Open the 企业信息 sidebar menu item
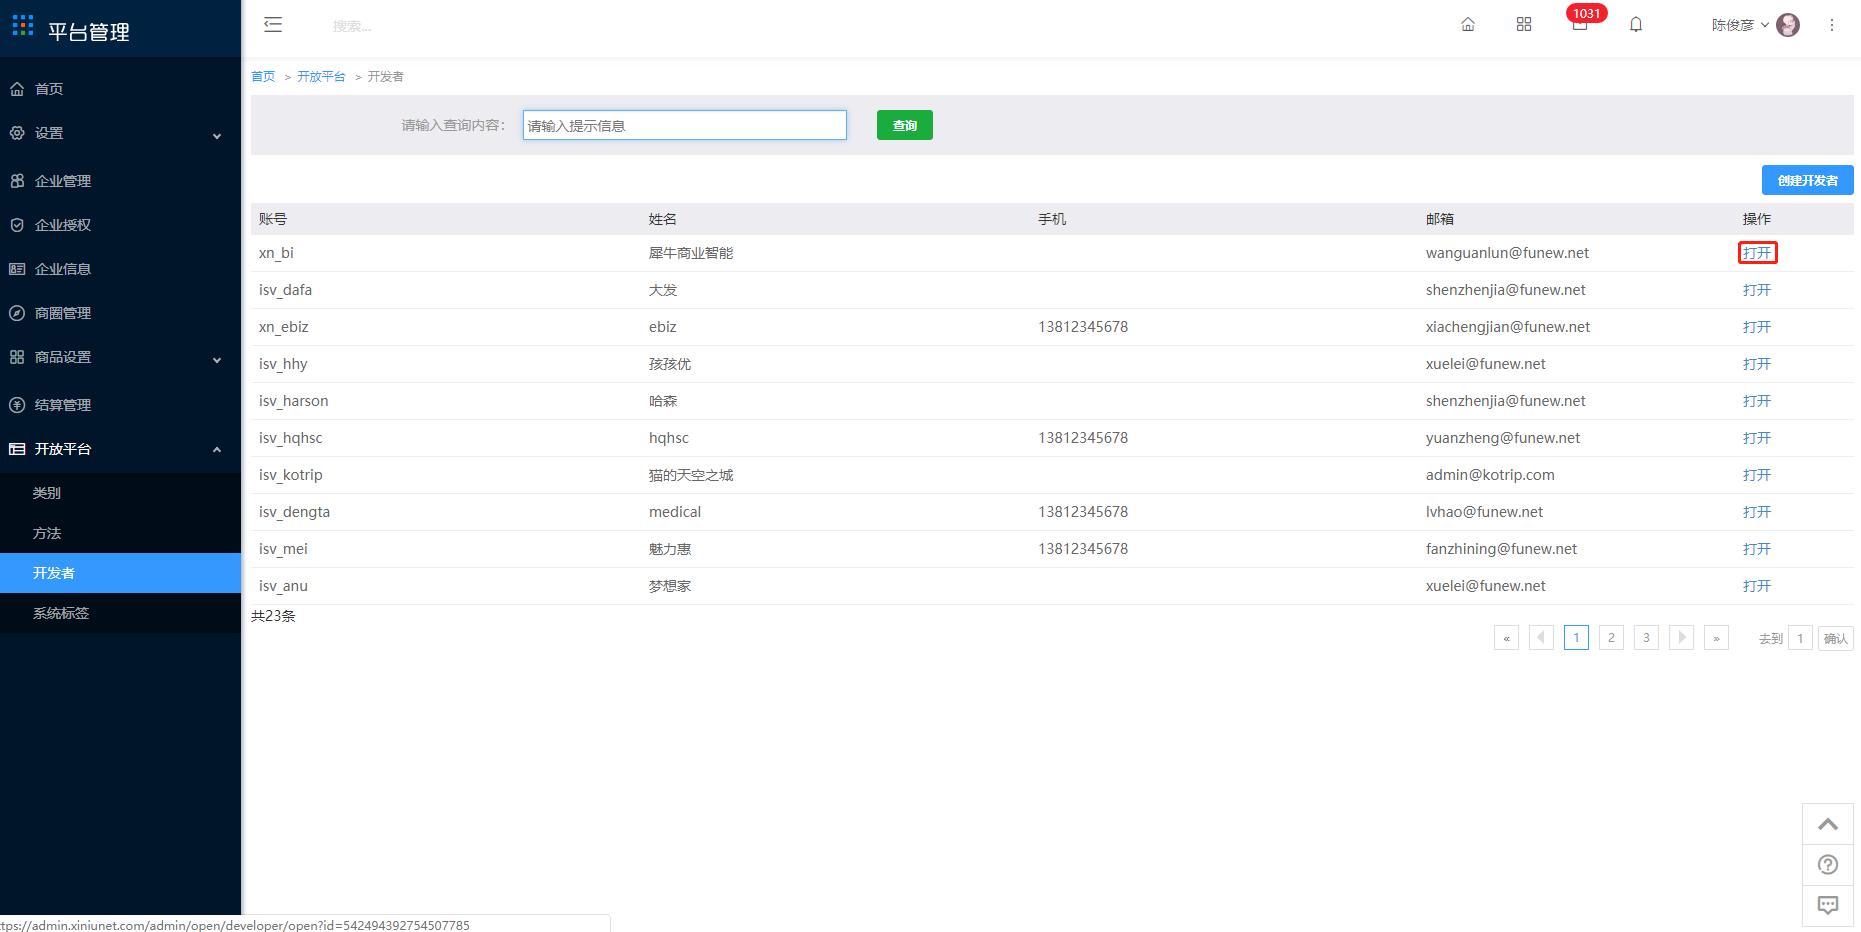 point(120,269)
